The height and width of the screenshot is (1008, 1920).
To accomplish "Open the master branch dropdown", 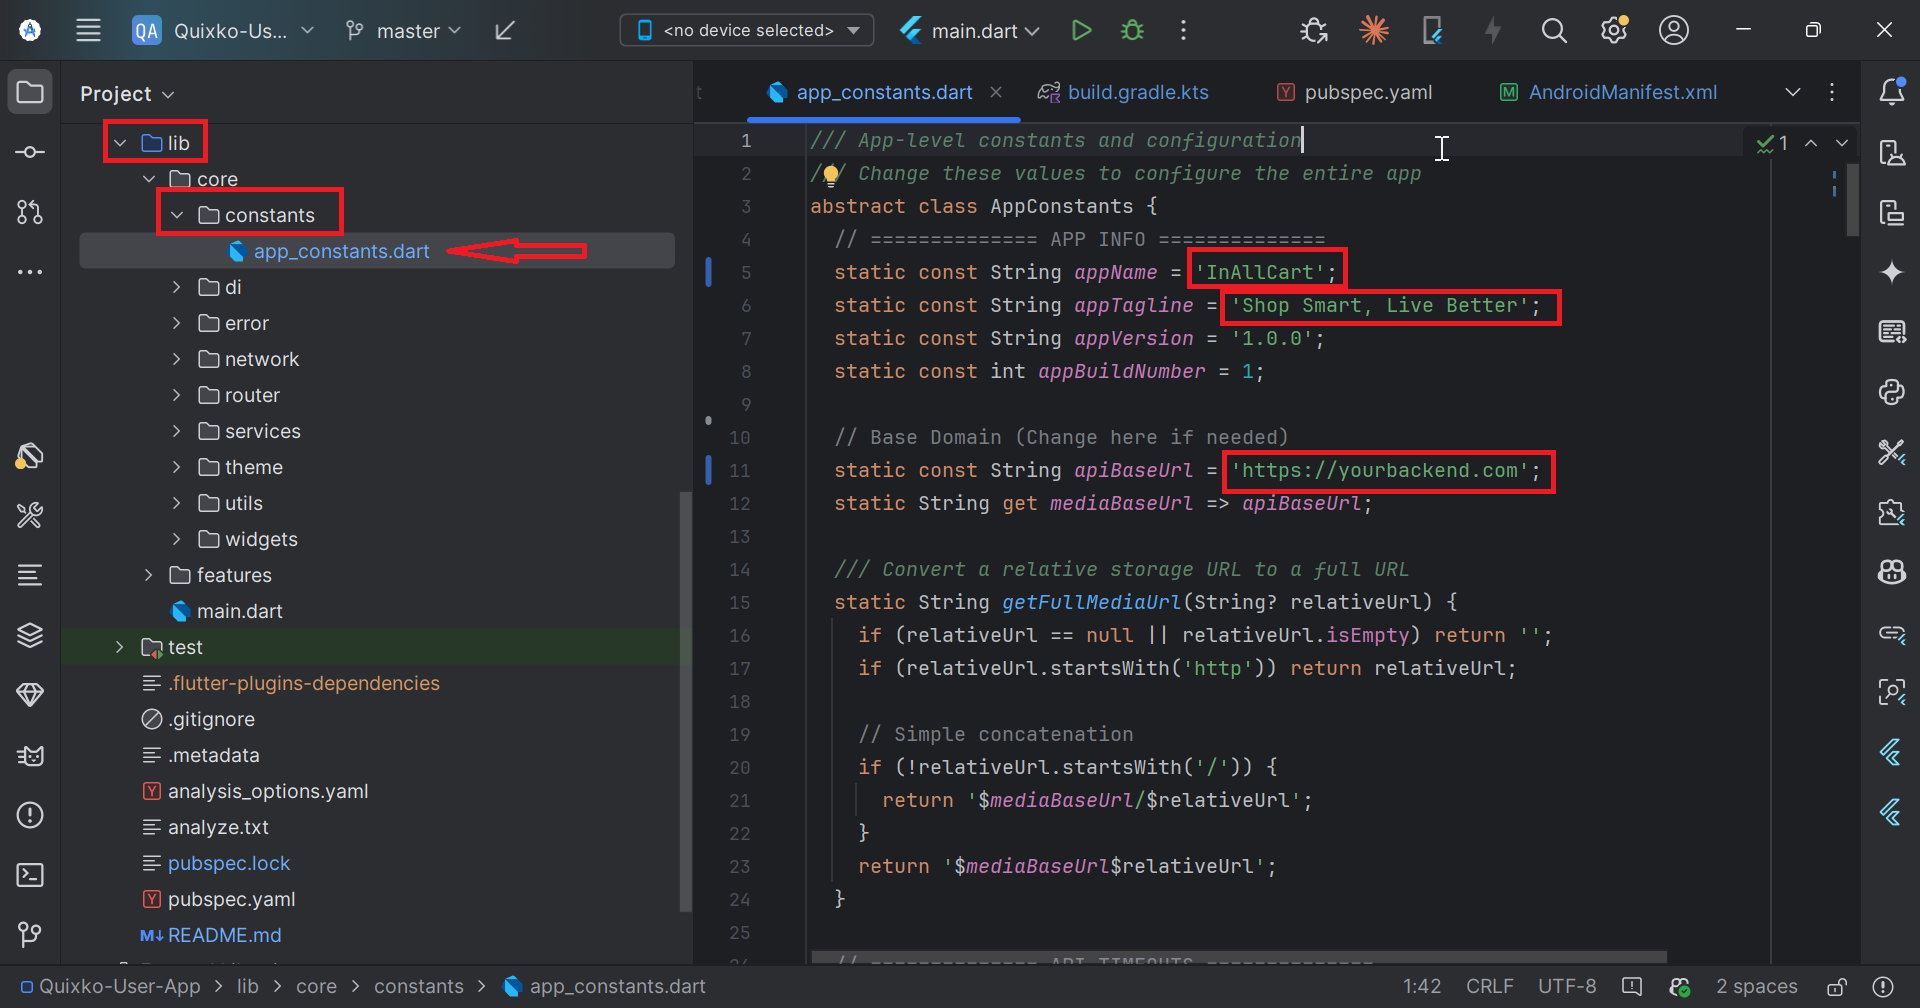I will [x=403, y=30].
